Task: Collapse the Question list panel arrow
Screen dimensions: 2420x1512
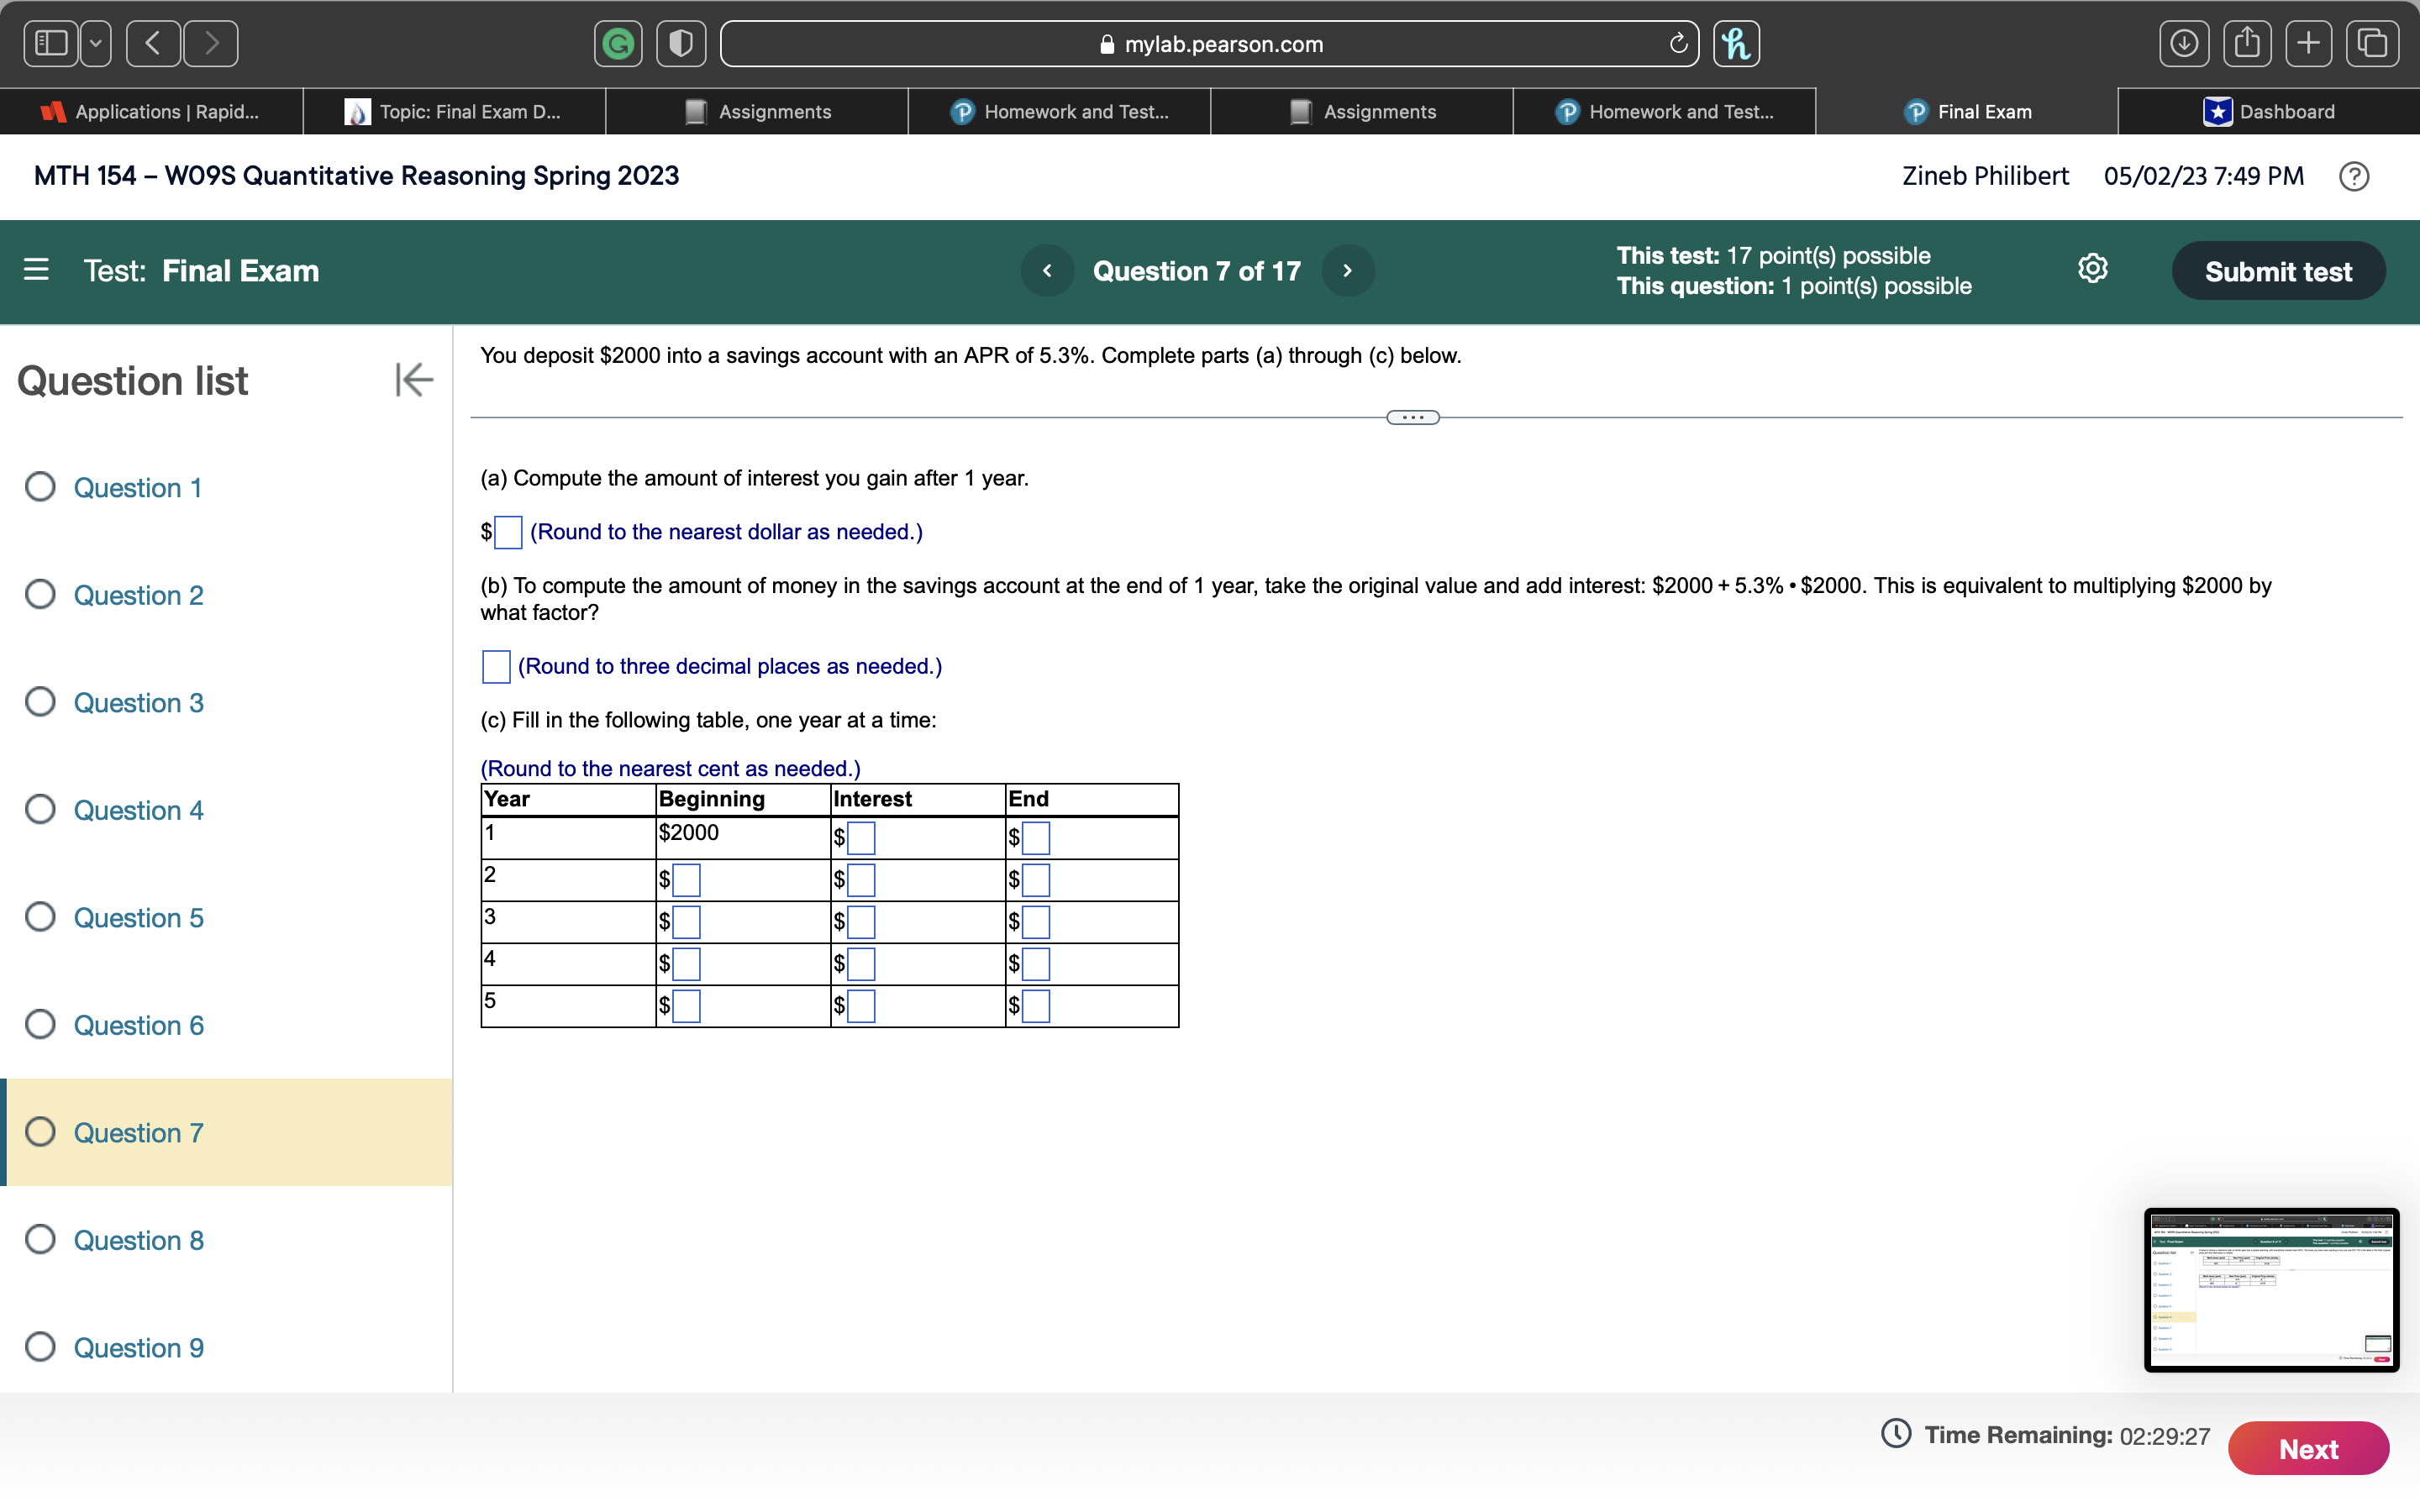Action: 413,380
